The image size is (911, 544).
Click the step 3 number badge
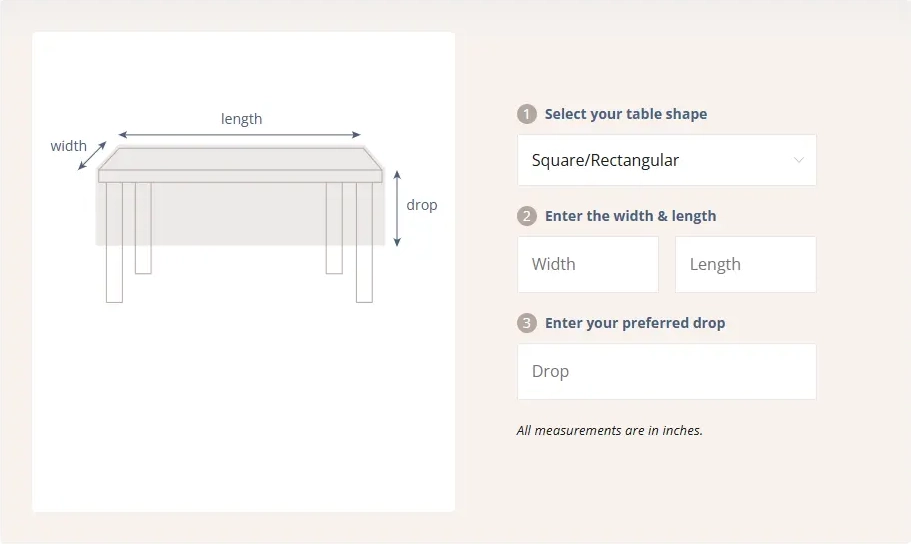[x=527, y=323]
